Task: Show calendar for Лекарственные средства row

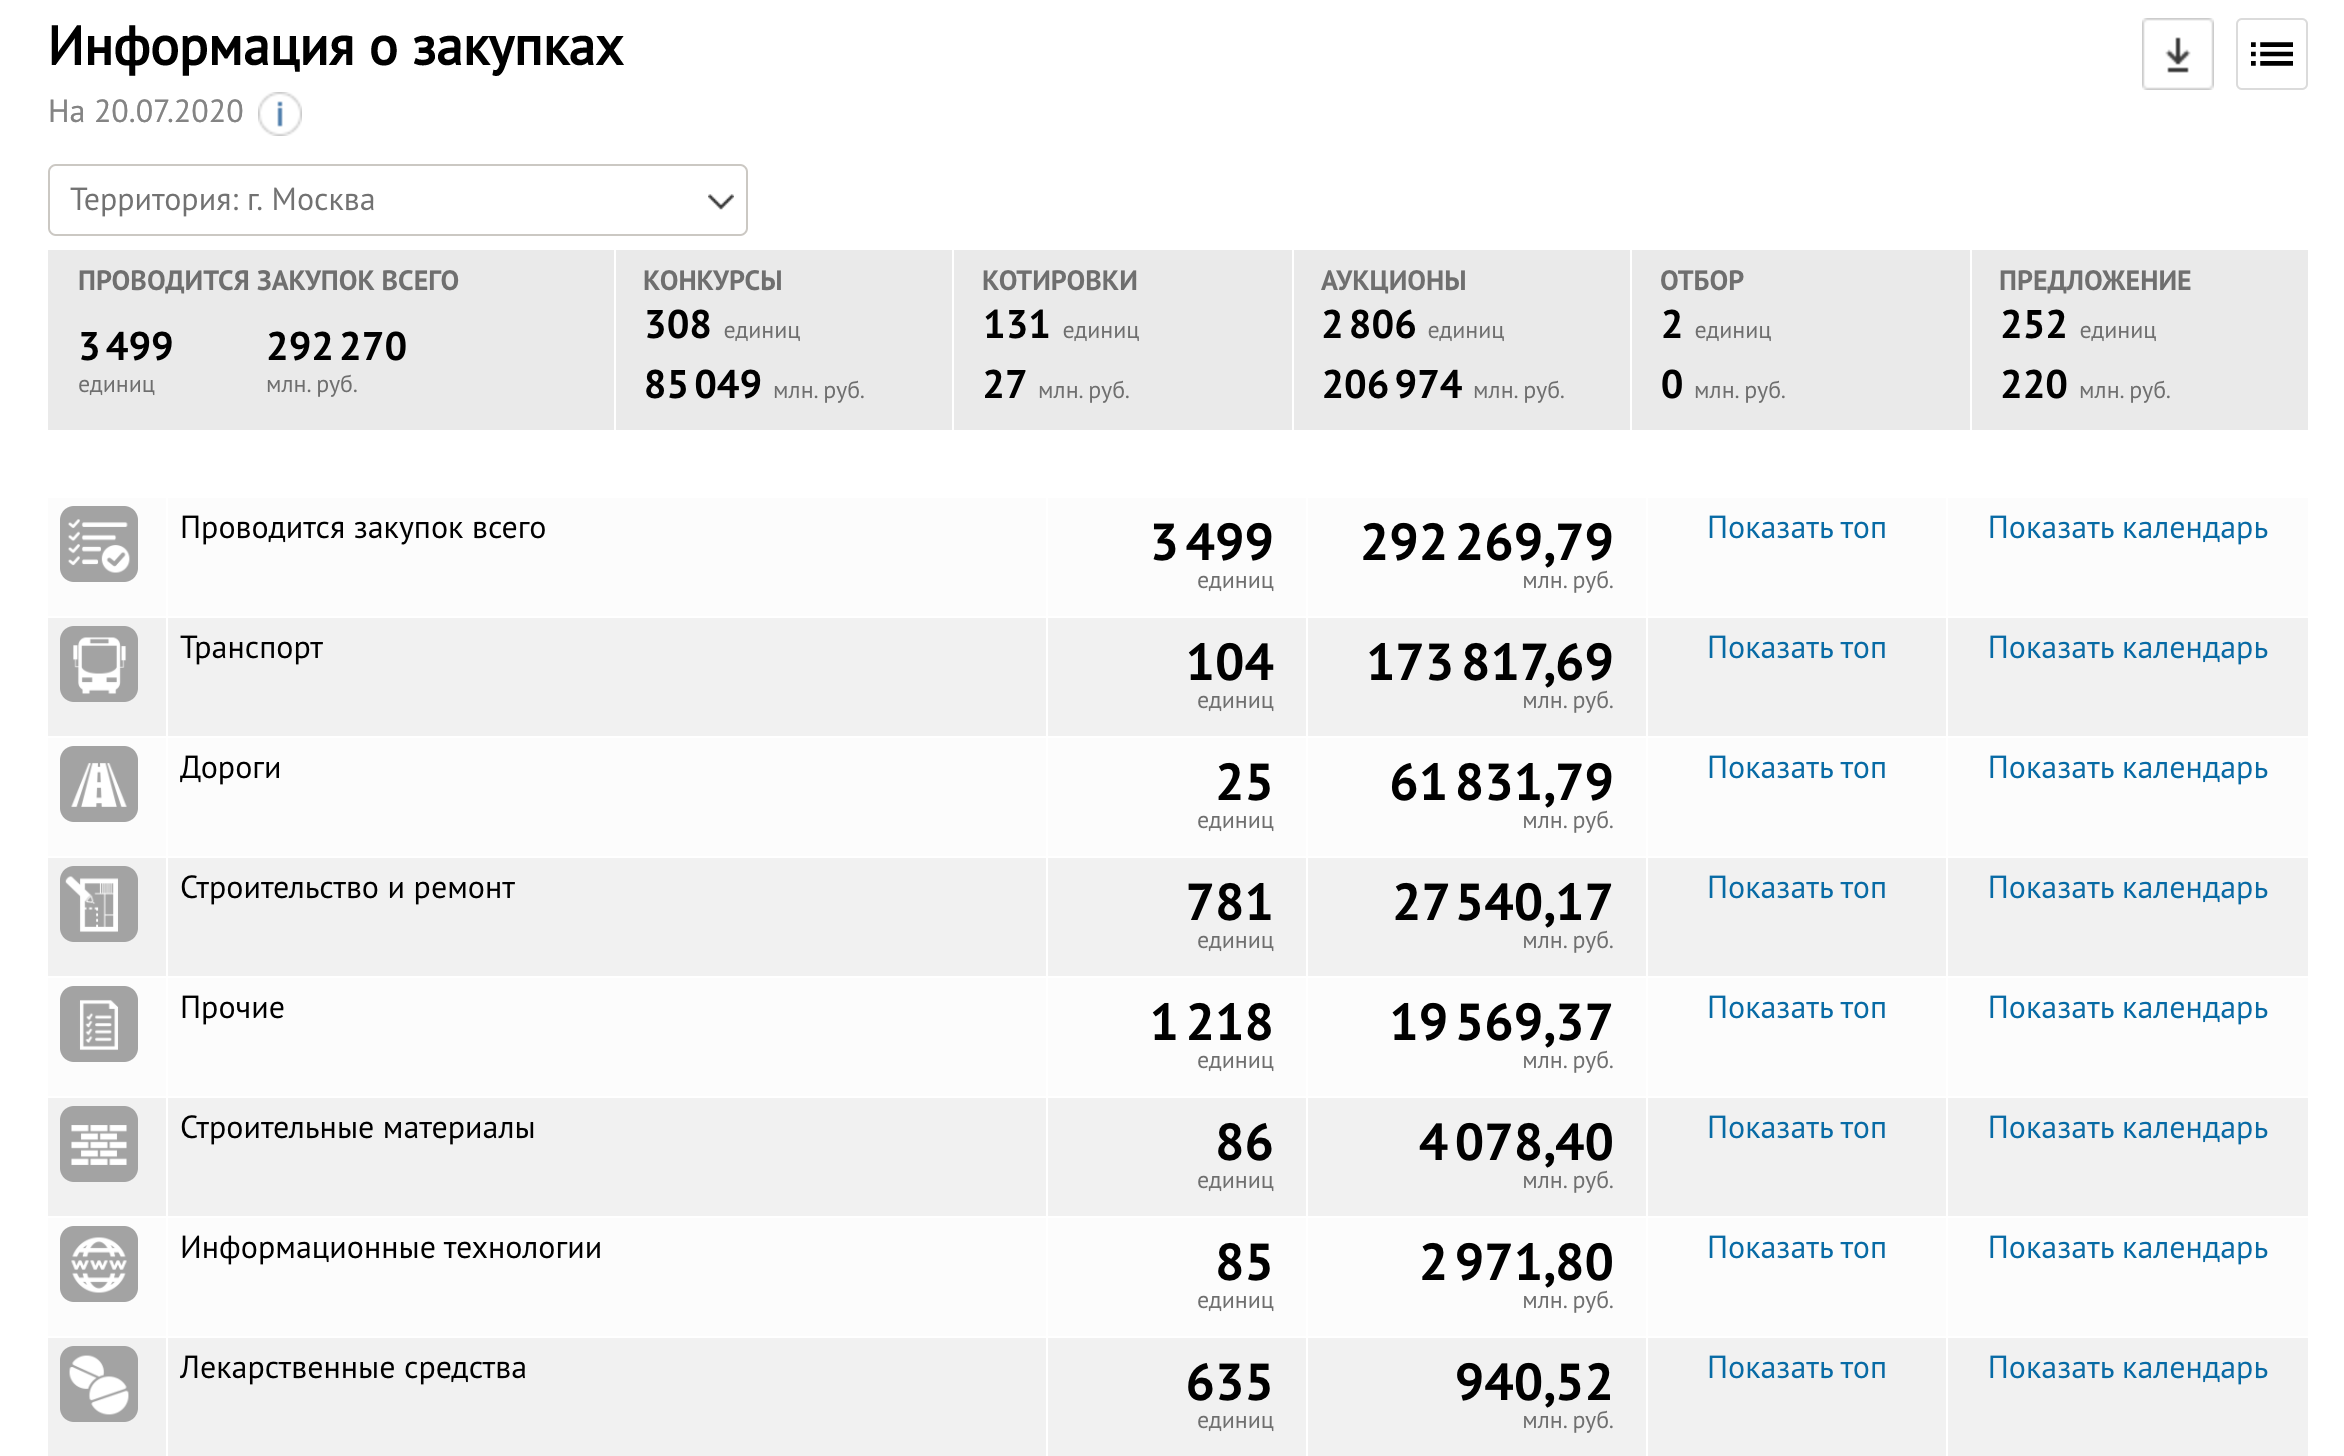Action: (x=2127, y=1368)
